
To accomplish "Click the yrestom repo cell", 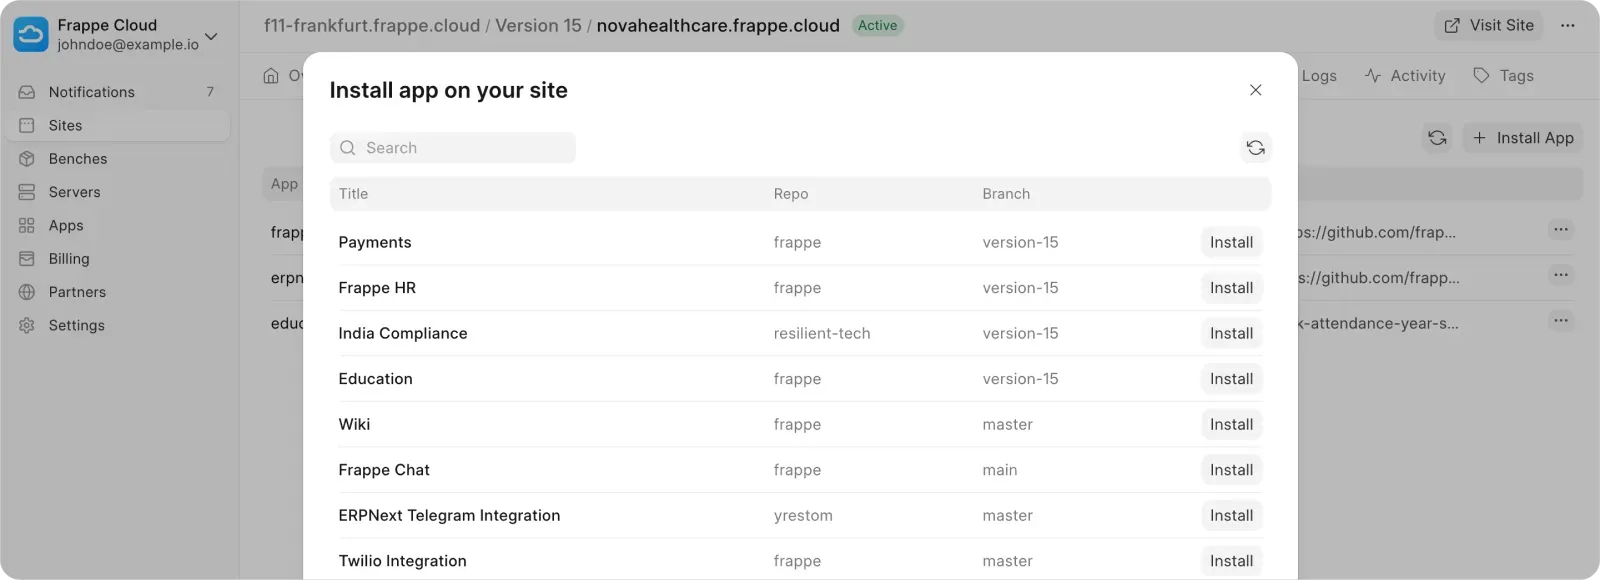I will pos(803,515).
